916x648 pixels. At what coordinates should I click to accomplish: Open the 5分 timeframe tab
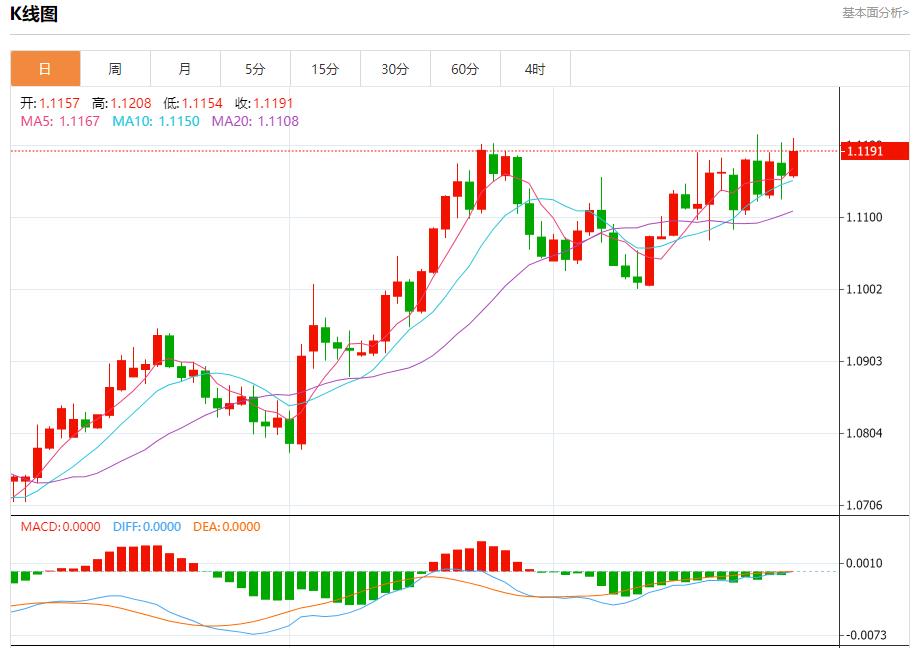tap(255, 69)
